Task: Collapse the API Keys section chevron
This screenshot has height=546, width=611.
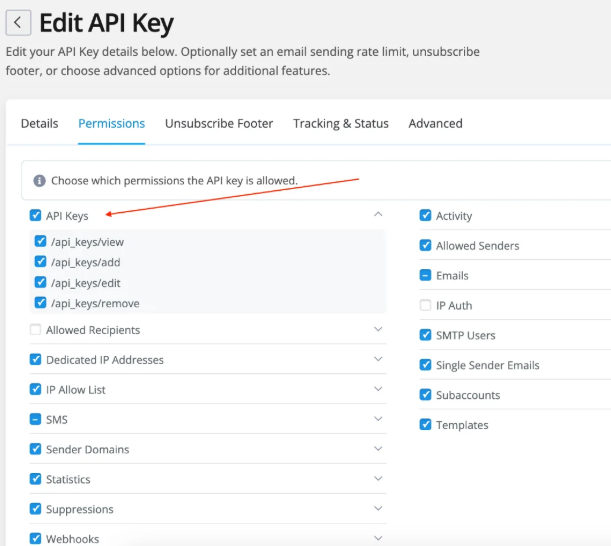Action: (378, 214)
